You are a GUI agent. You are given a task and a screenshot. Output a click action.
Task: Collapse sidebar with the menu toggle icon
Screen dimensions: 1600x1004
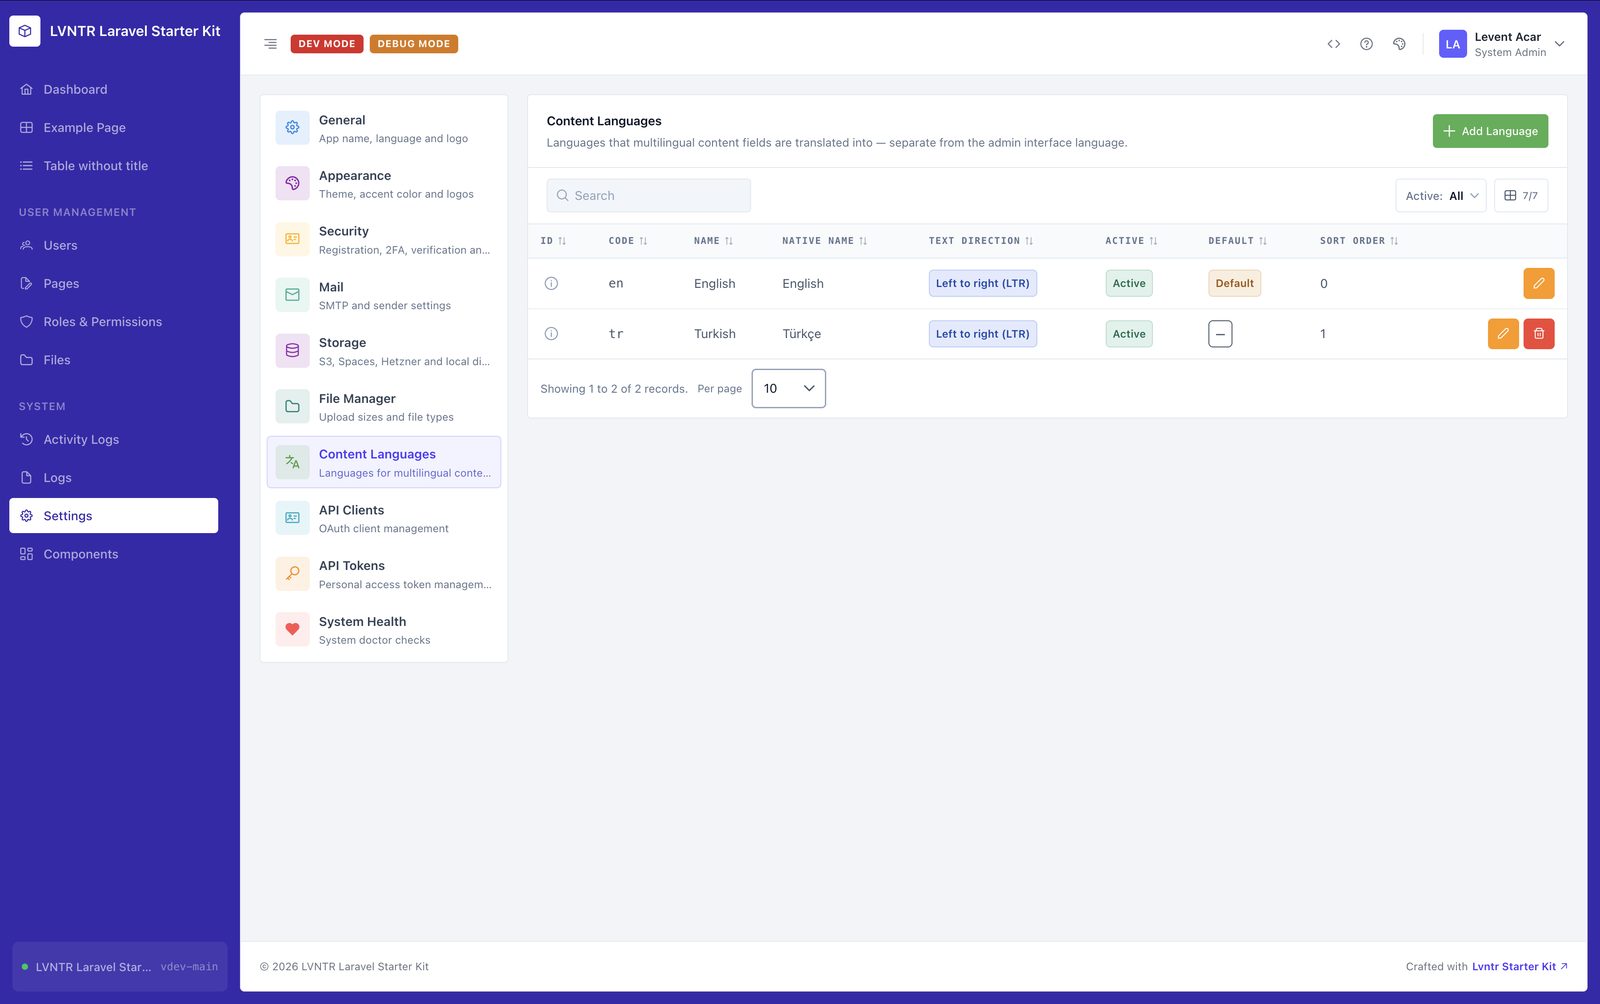point(270,44)
